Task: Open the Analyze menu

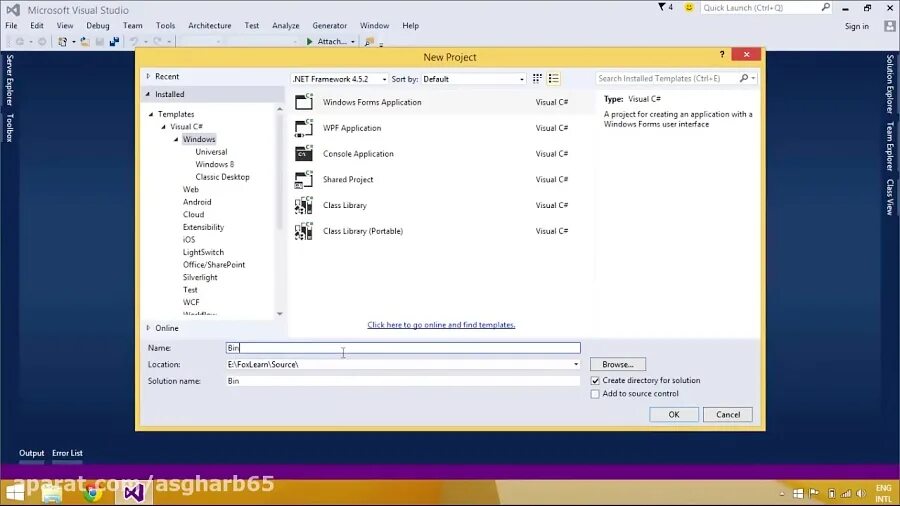Action: tap(286, 26)
